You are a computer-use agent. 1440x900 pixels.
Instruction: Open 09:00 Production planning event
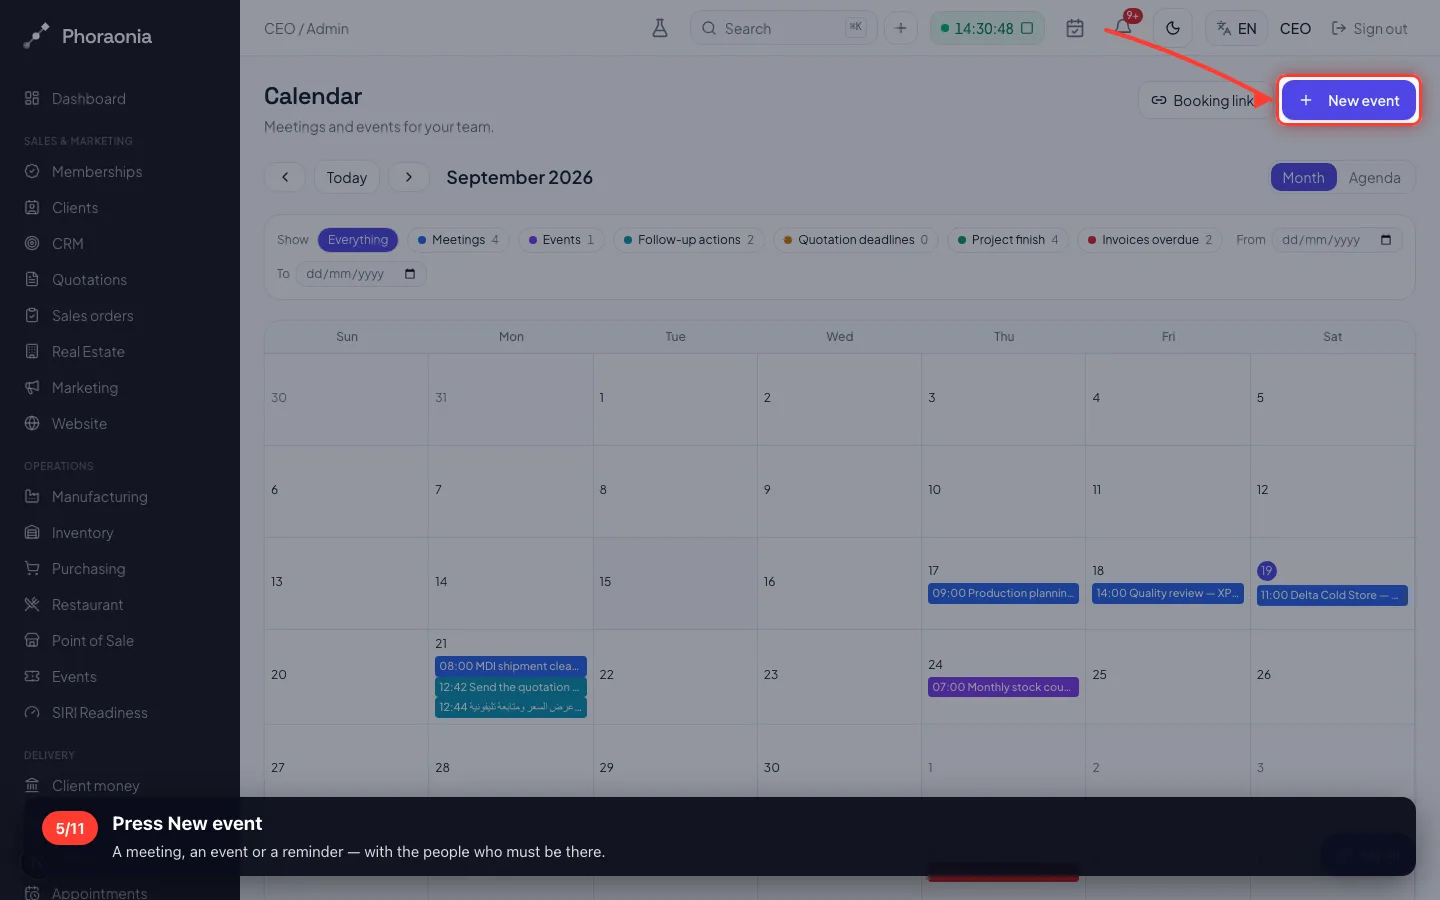click(1003, 594)
